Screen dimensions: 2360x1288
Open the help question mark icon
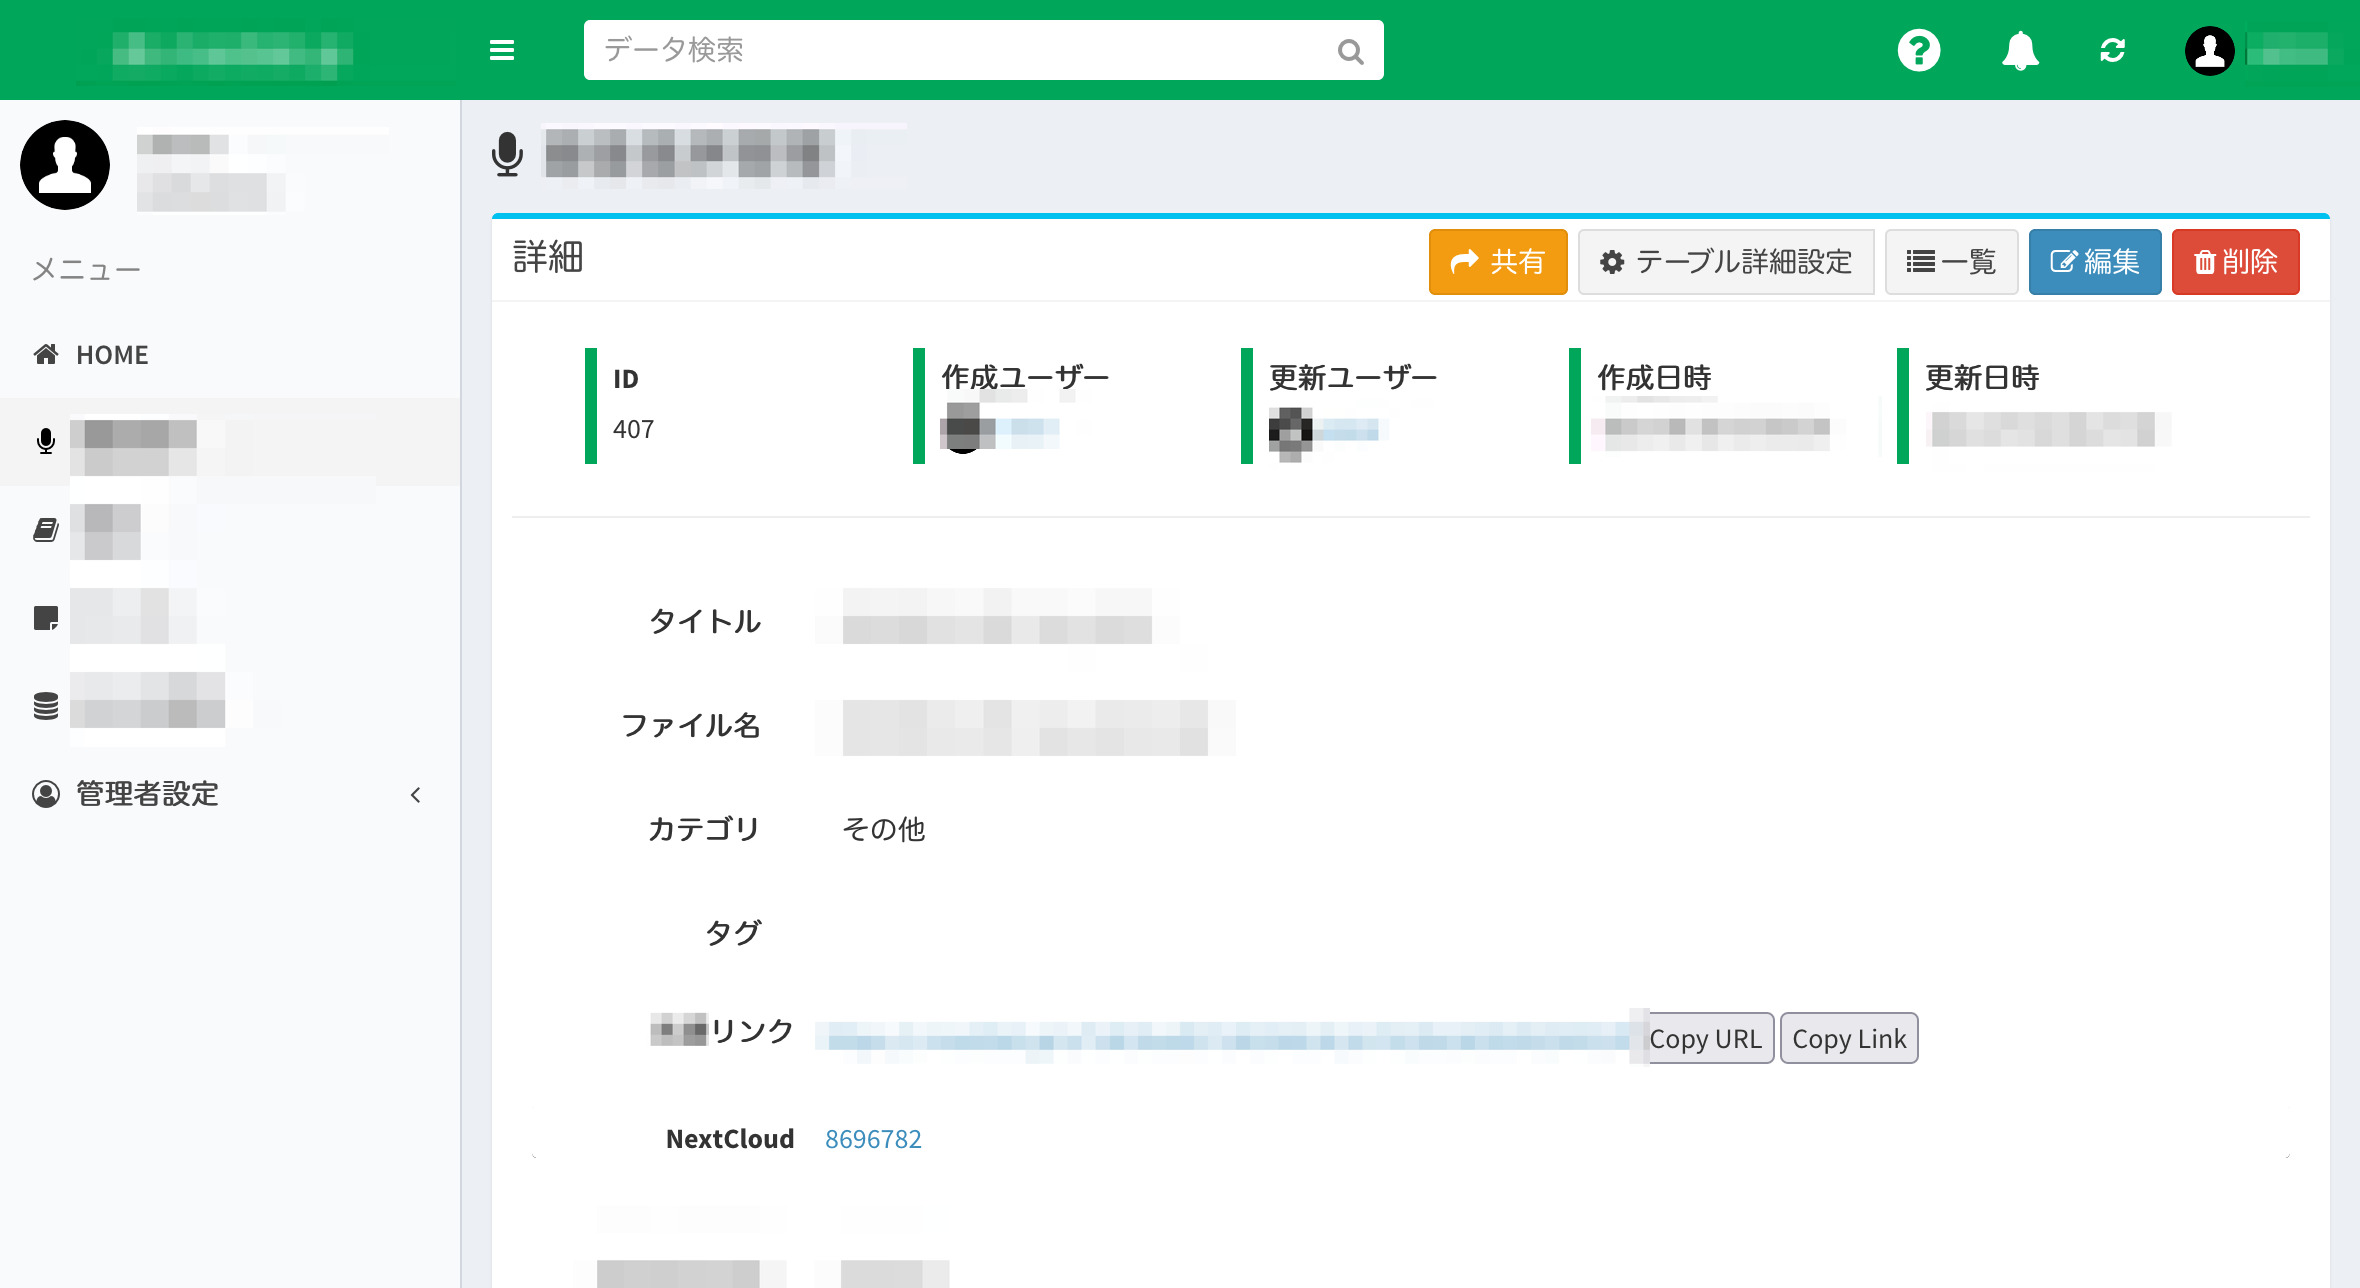pyautogui.click(x=1918, y=50)
